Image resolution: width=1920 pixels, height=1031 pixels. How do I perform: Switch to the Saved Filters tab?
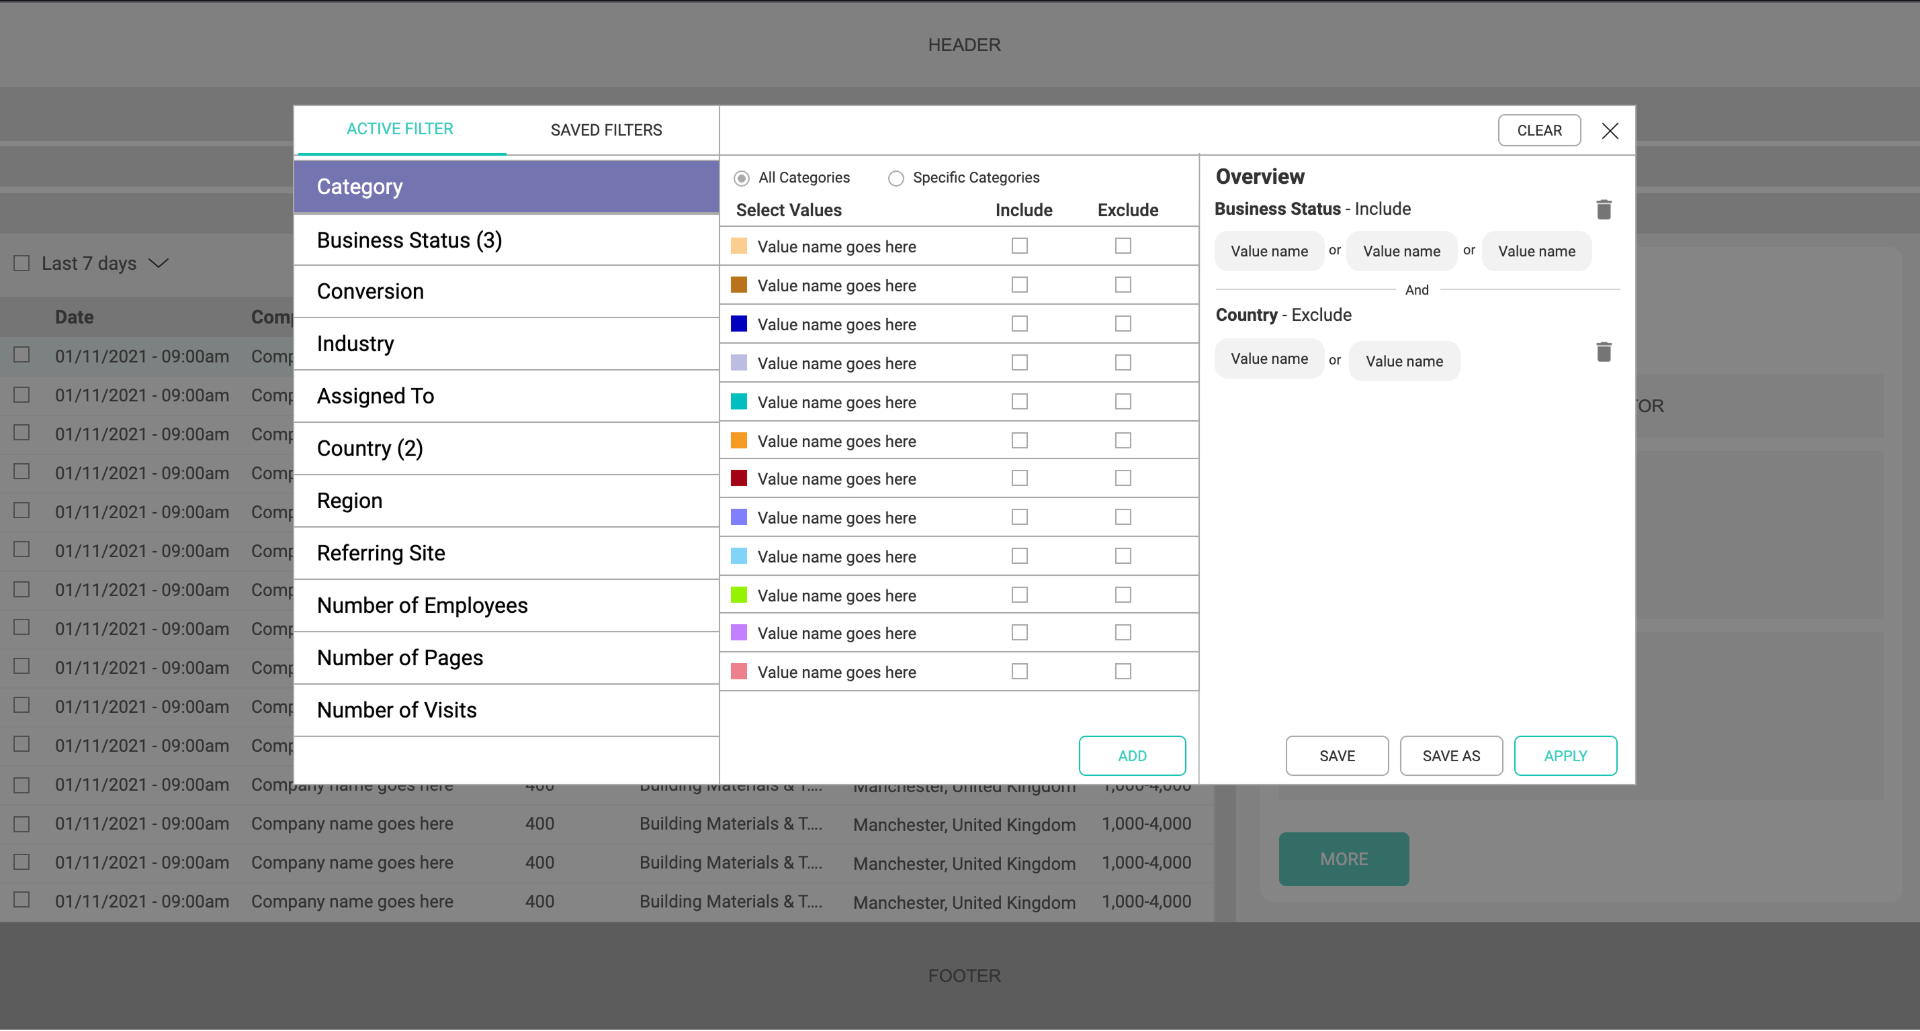tap(606, 130)
